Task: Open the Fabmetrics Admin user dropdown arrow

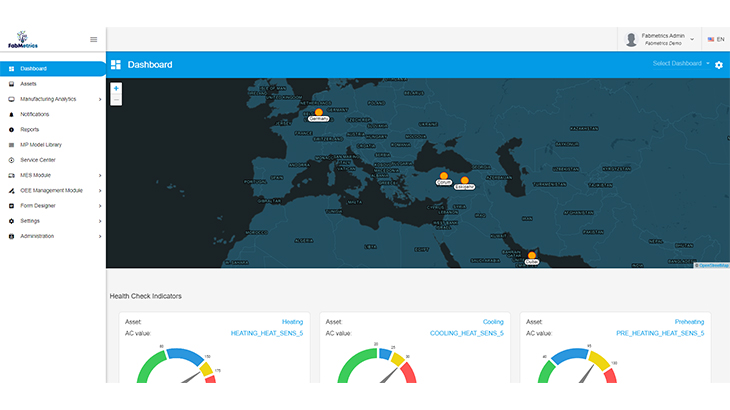Action: point(692,40)
